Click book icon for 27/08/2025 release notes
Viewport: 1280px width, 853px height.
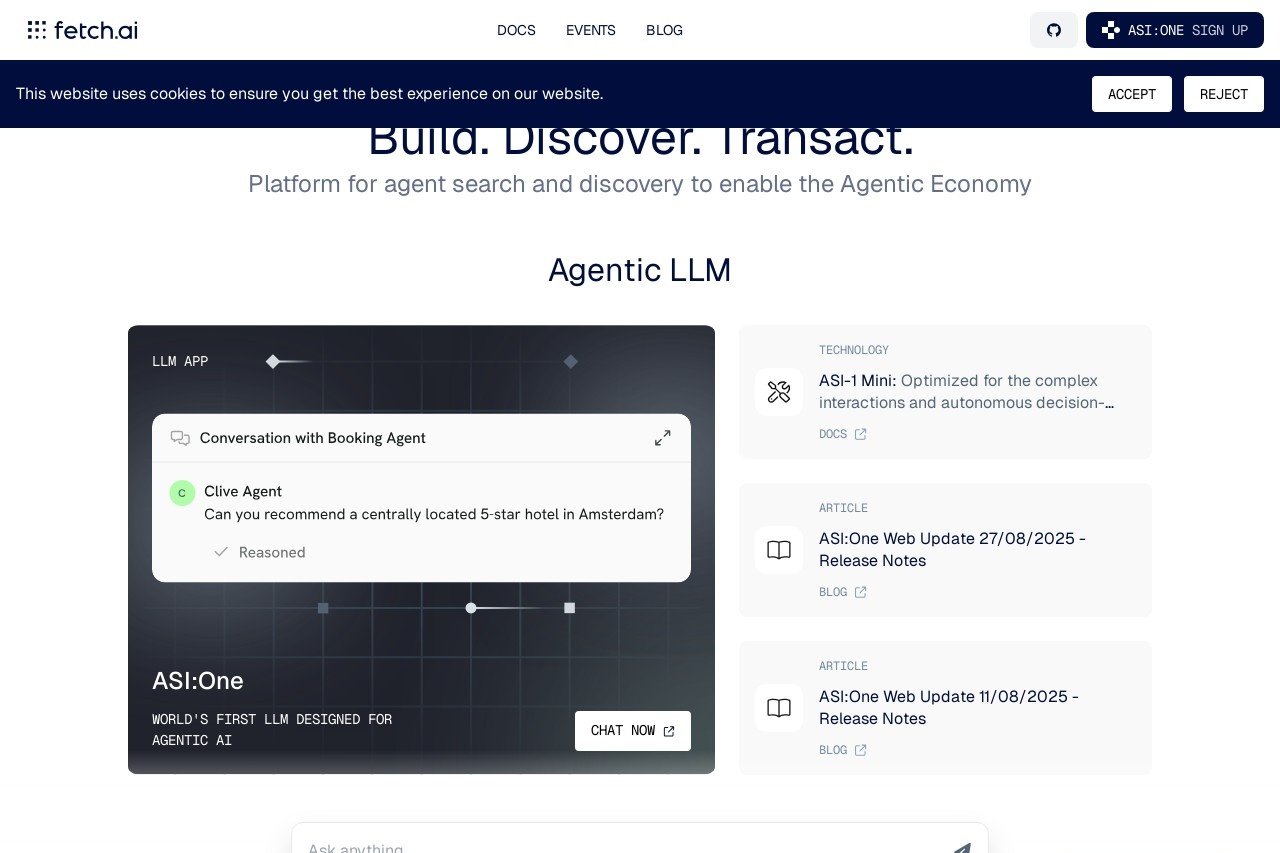tap(779, 550)
